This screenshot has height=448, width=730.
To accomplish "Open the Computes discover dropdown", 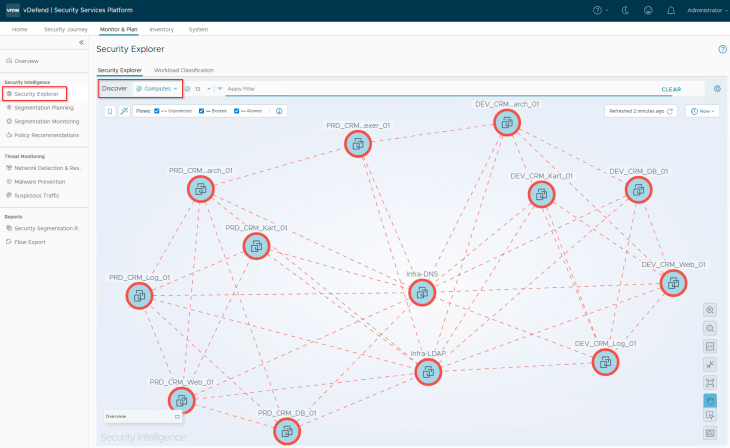I will pos(156,89).
